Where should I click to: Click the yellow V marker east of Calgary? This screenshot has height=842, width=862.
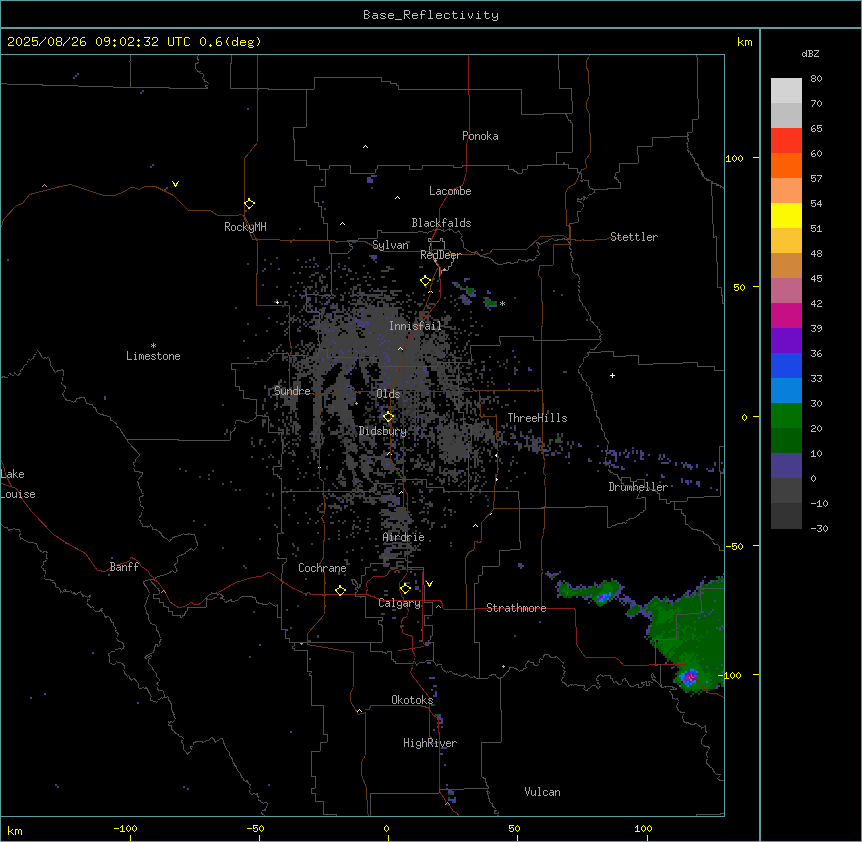click(429, 584)
